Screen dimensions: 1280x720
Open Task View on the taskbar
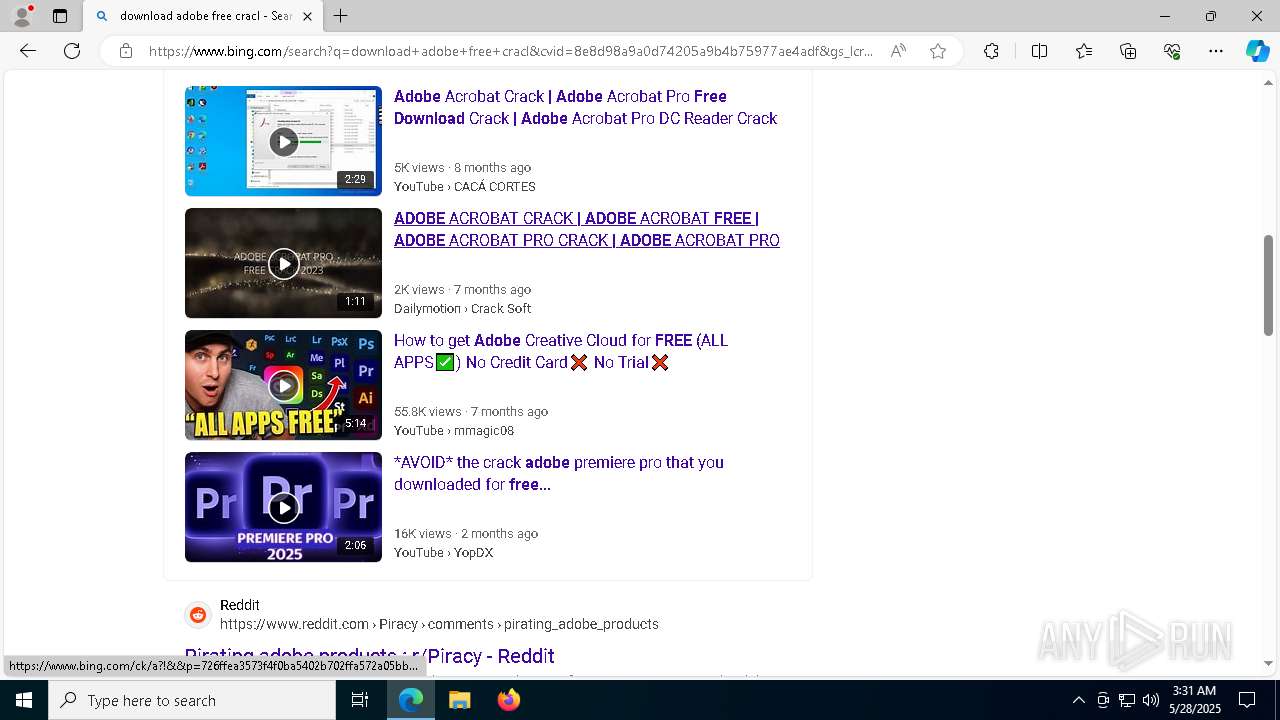(x=360, y=700)
